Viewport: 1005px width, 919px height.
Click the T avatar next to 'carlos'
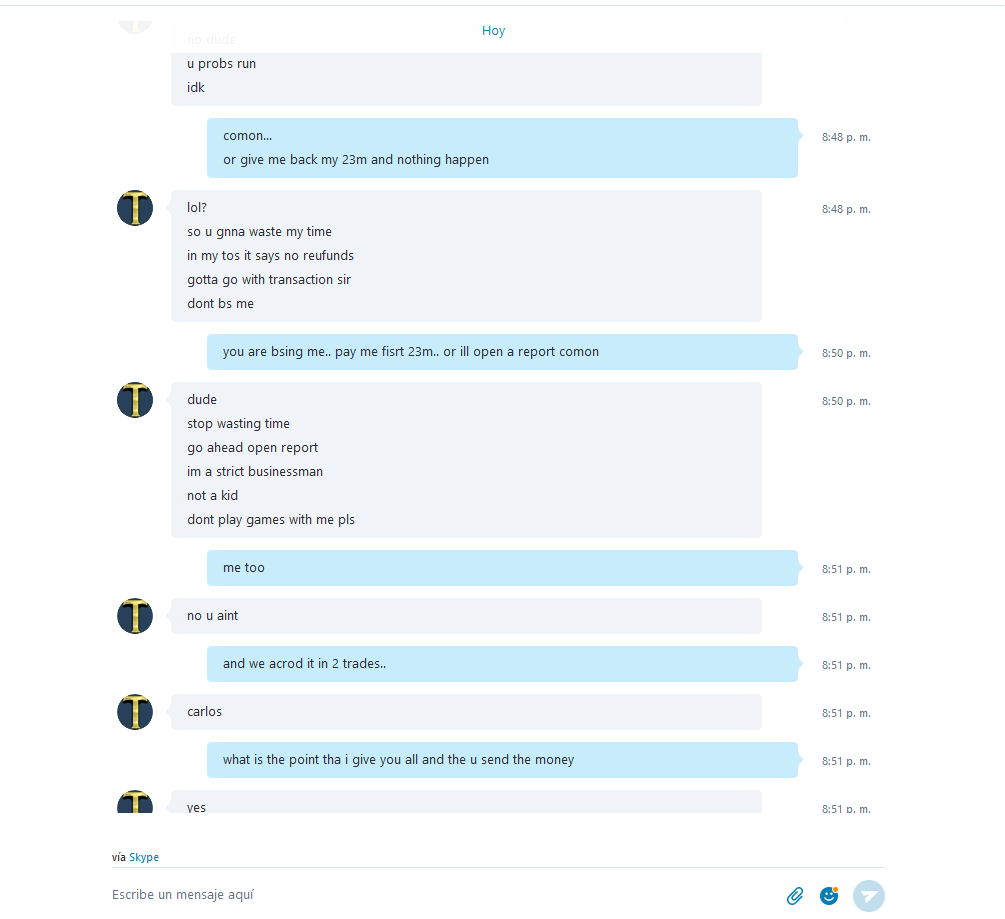coord(135,712)
